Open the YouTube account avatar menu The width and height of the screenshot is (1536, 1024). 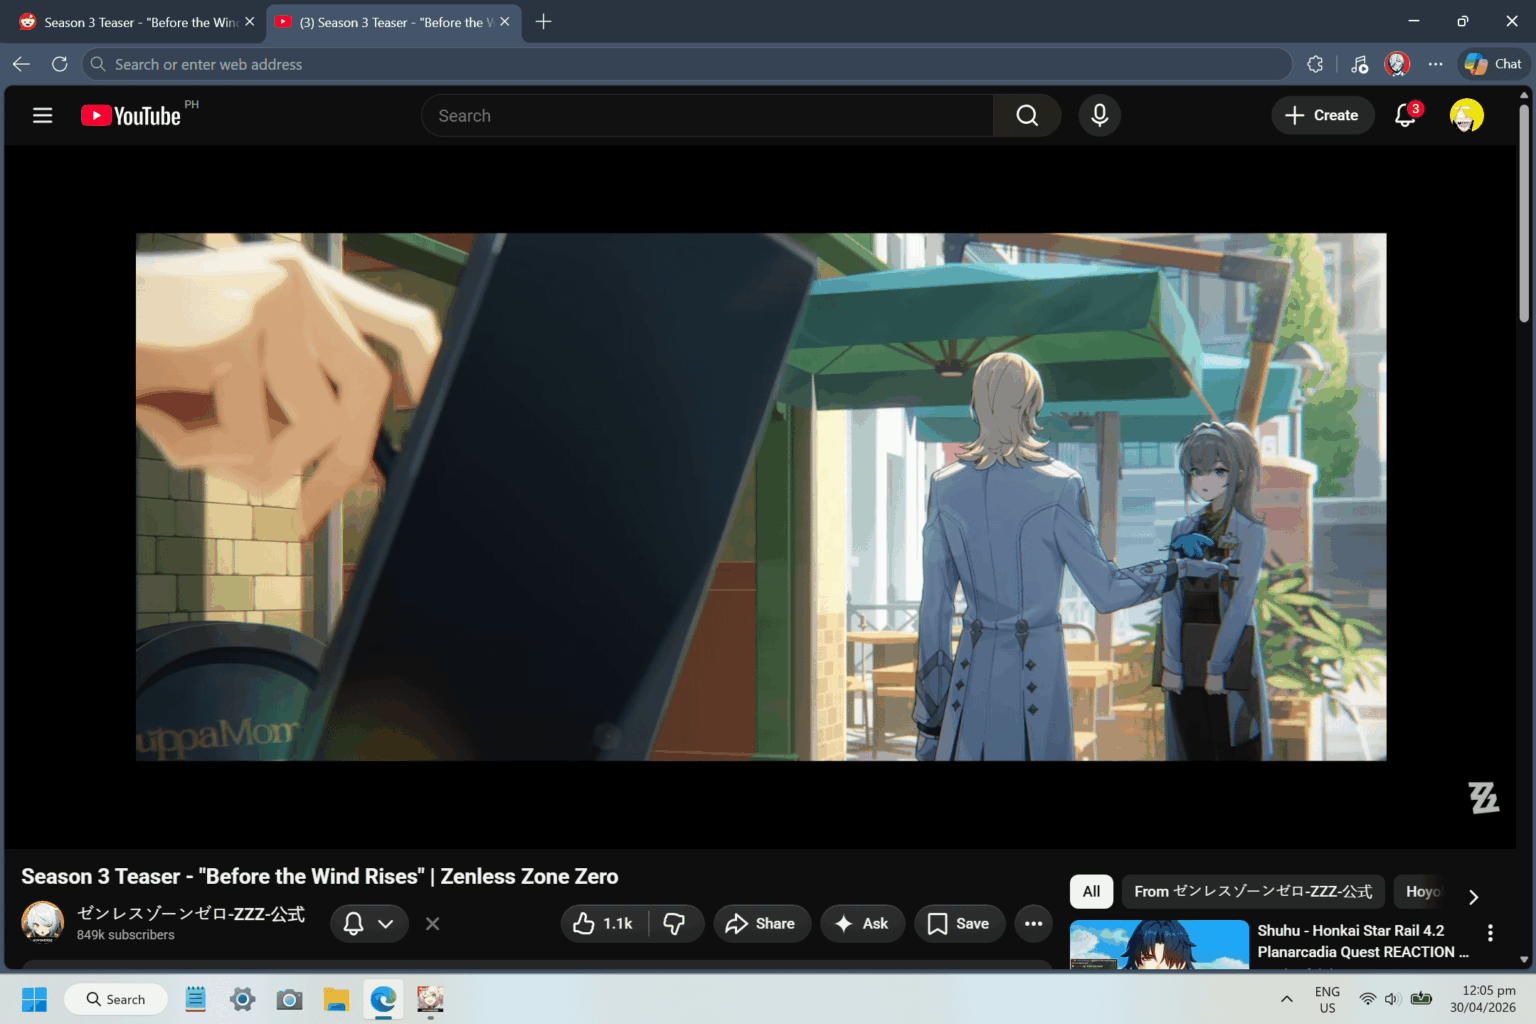click(1467, 115)
